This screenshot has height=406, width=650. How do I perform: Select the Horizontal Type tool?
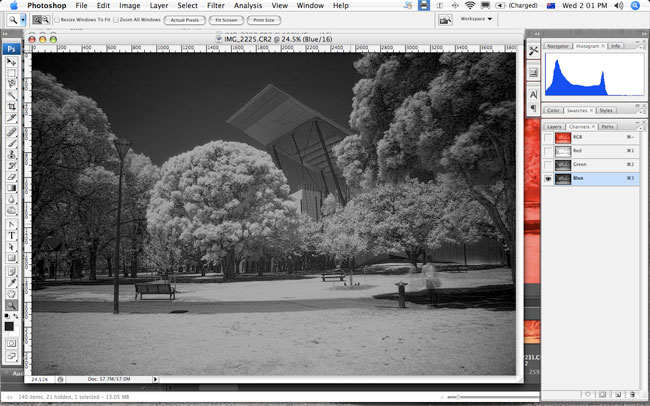(12, 236)
